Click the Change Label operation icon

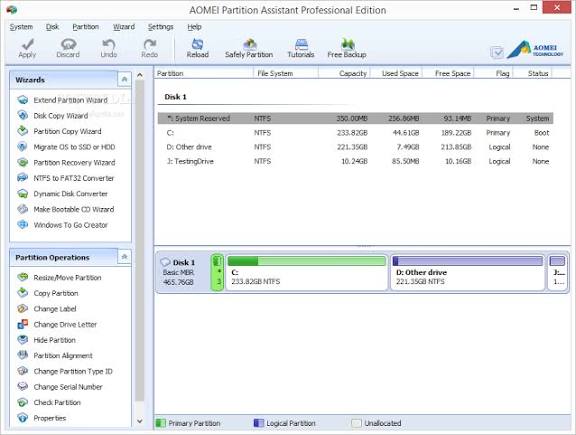point(23,308)
